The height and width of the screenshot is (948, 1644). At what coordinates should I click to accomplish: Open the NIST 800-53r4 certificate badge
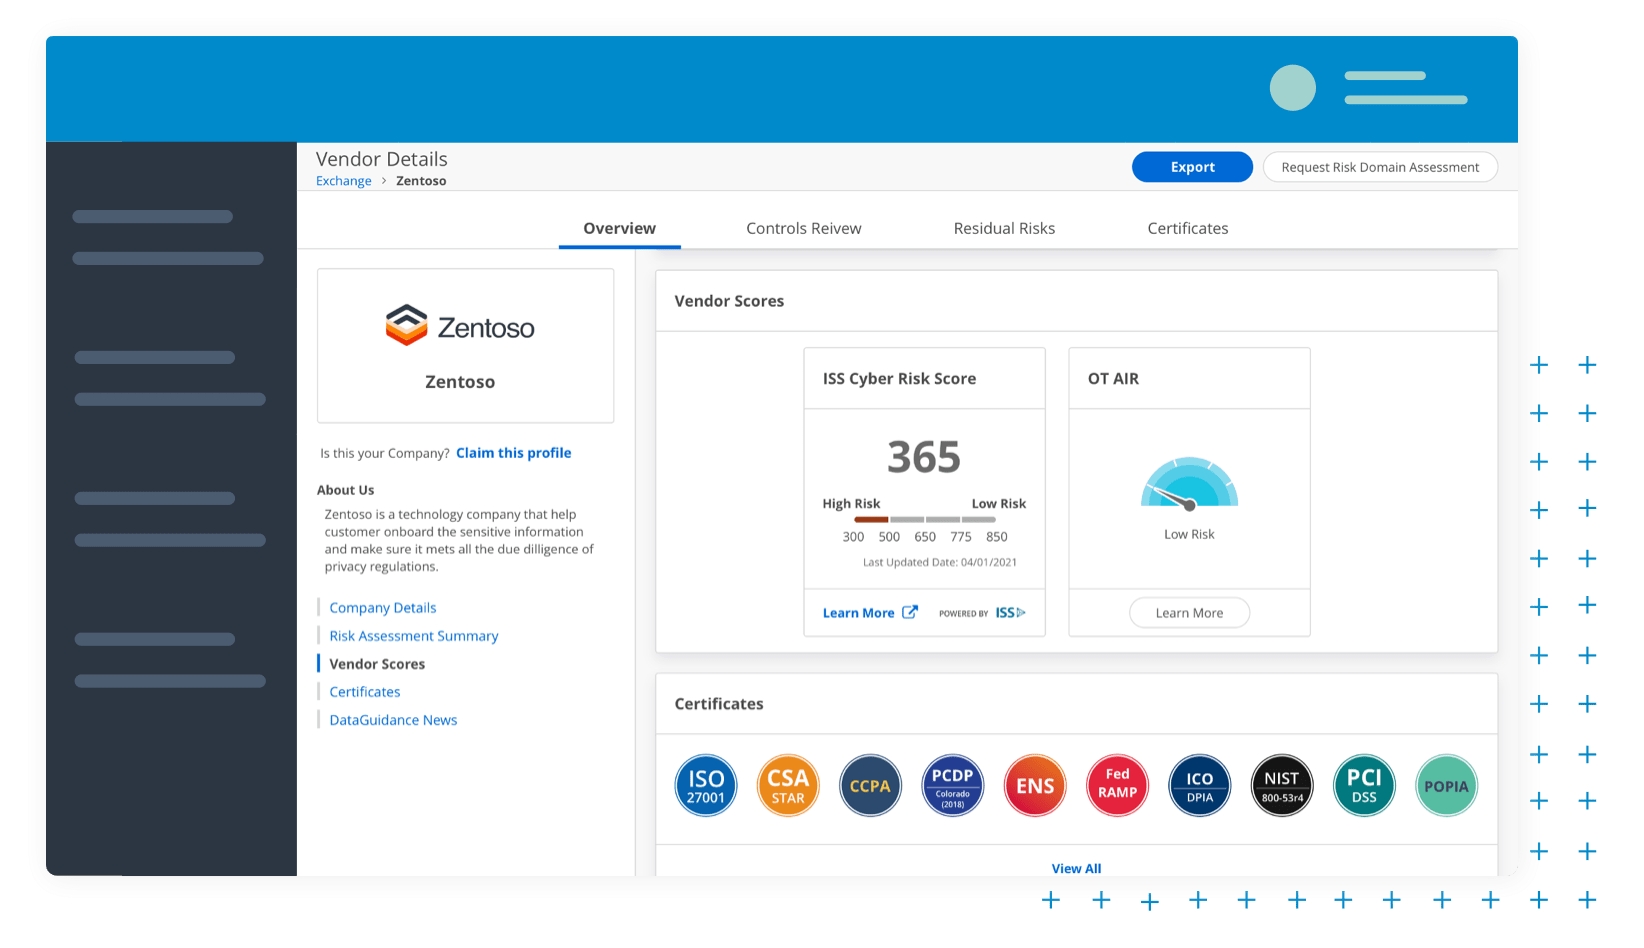[x=1282, y=786]
